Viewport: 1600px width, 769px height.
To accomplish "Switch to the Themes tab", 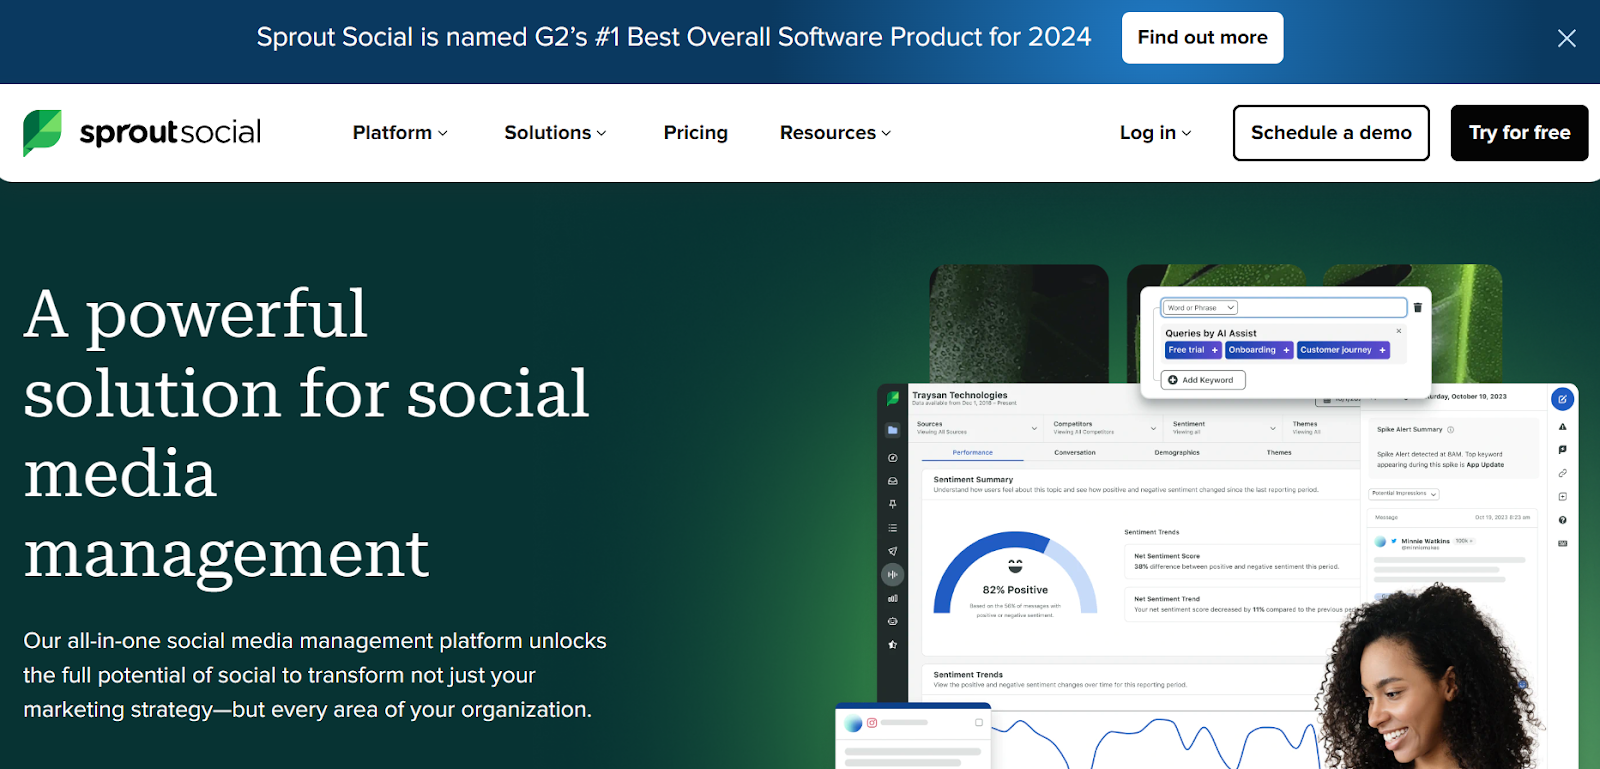I will (1279, 453).
